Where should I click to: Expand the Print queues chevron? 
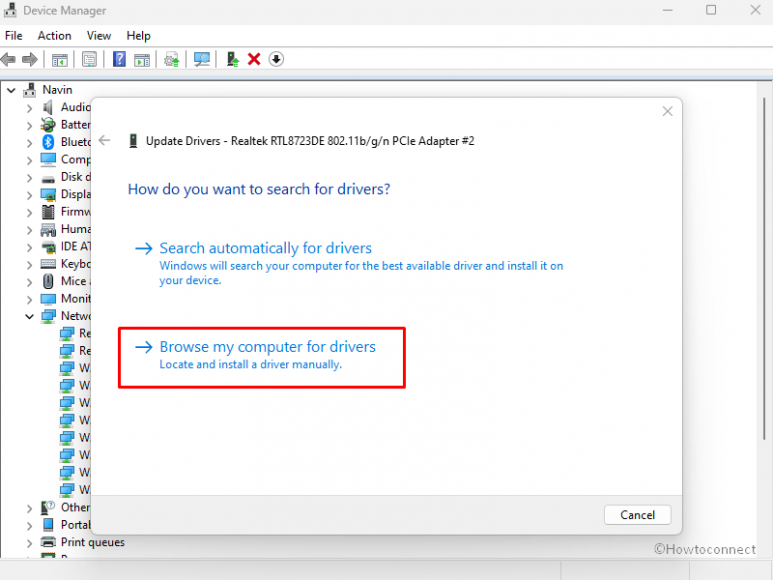pos(30,543)
